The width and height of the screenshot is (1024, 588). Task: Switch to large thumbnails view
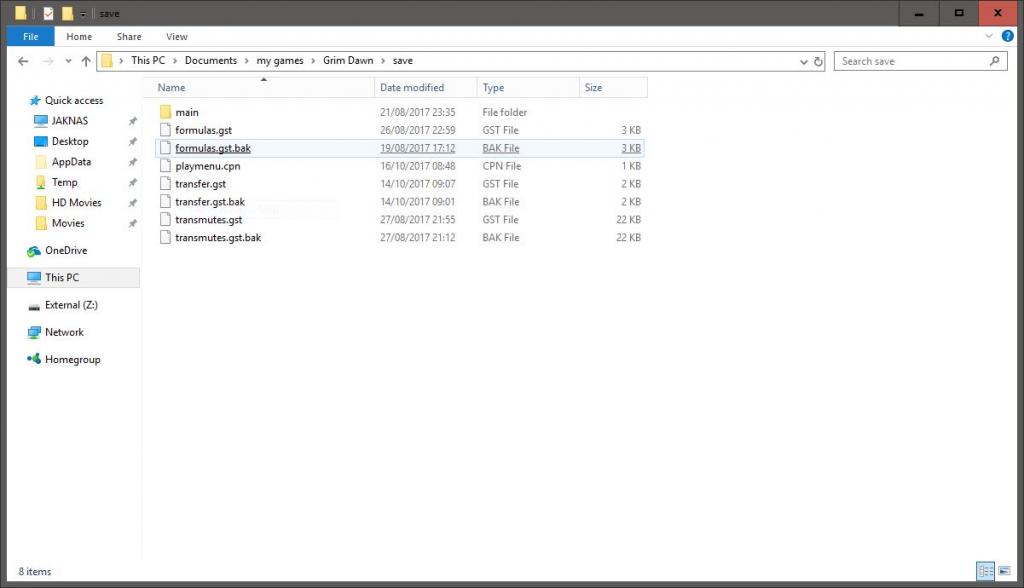click(1003, 571)
